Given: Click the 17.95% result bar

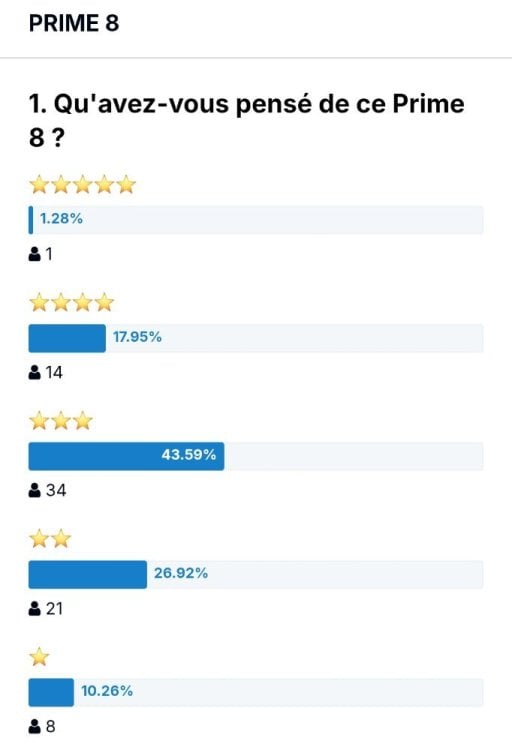Looking at the screenshot, I should pyautogui.click(x=256, y=338).
